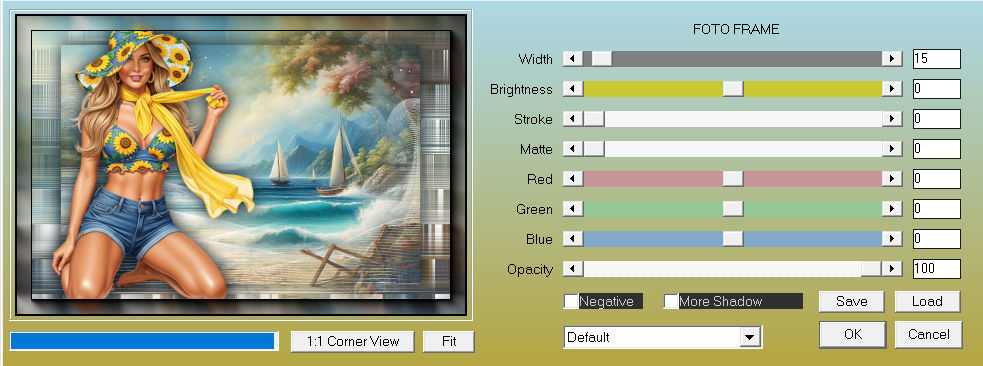Click the Brightness slider handle
The width and height of the screenshot is (983, 366).
[x=733, y=89]
